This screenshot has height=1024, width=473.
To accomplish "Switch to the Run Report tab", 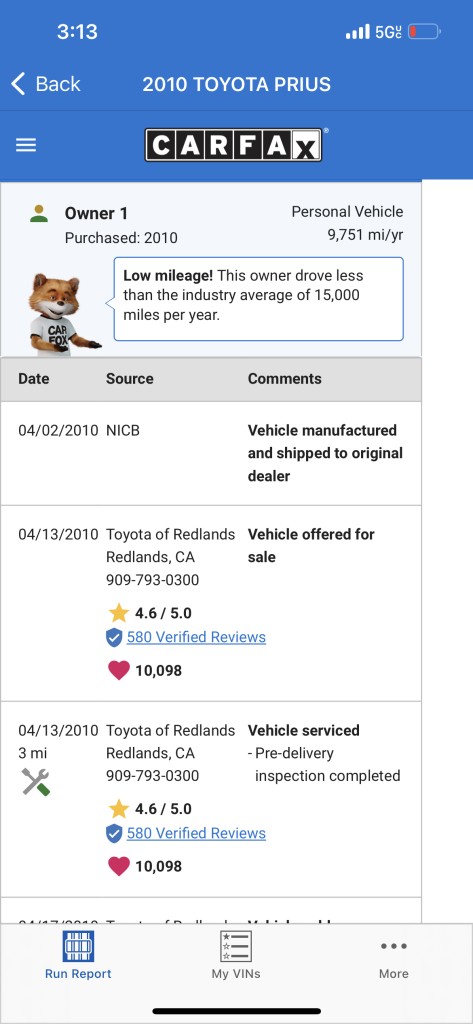I will pos(78,955).
